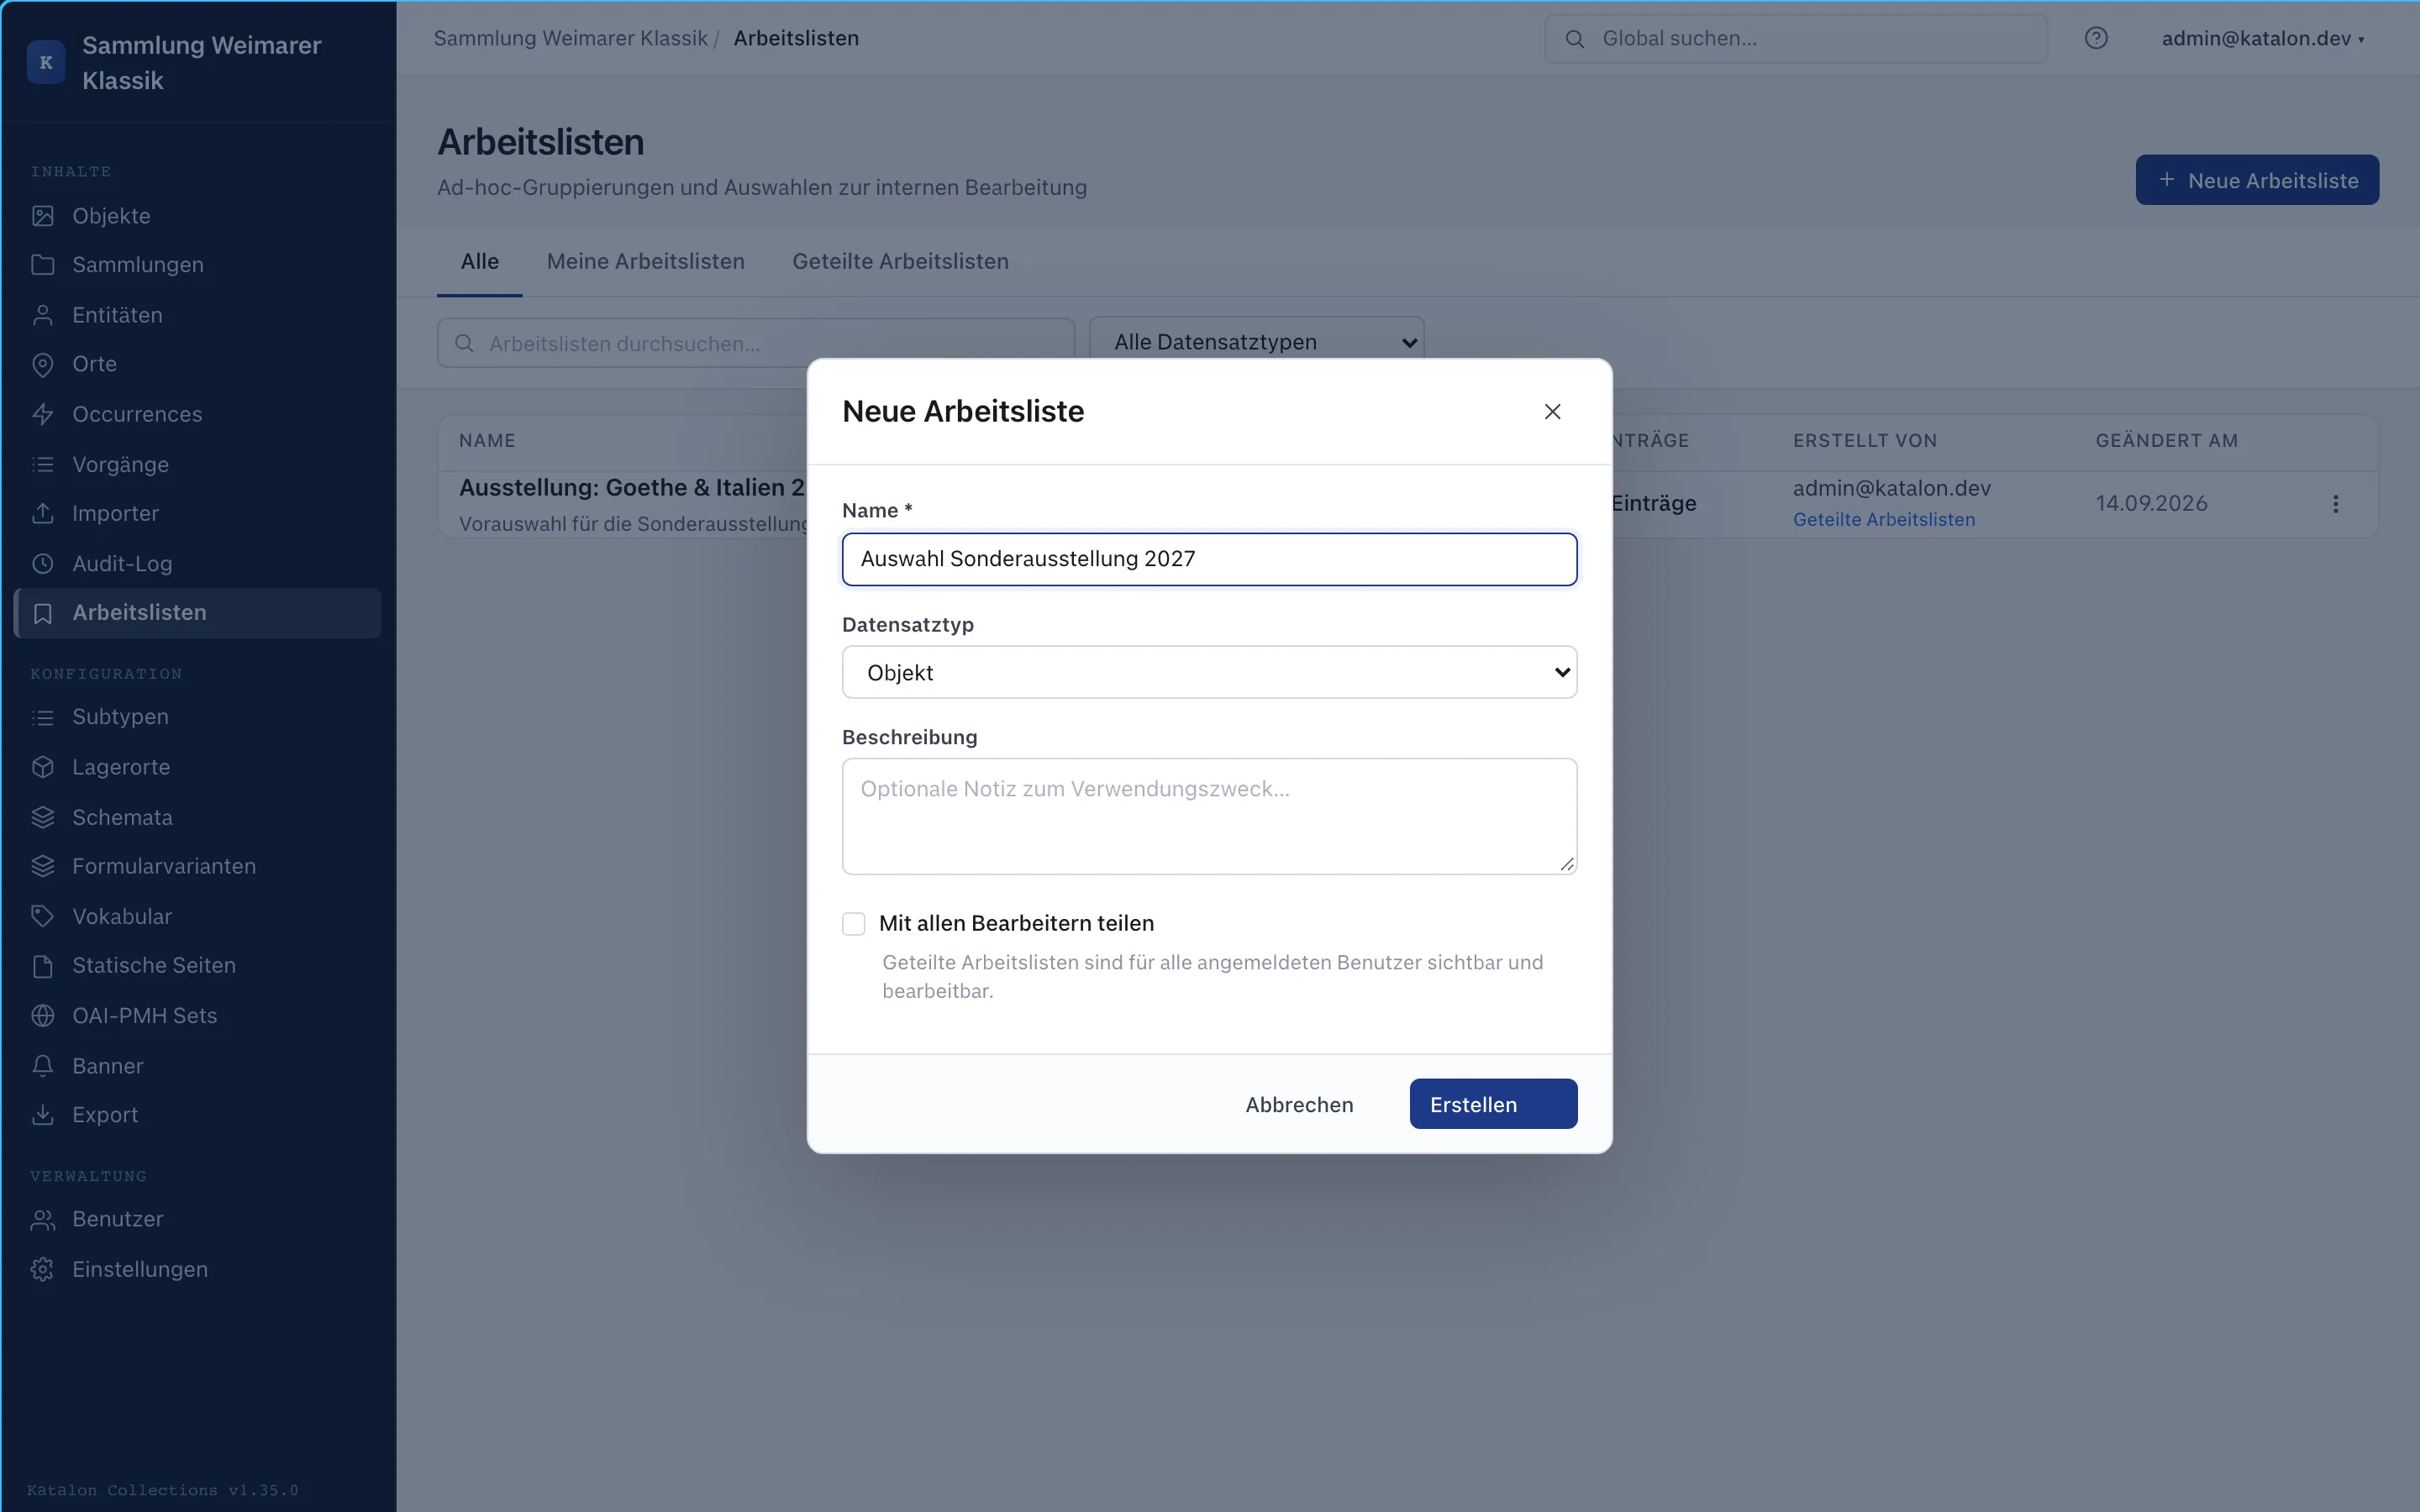Click the Vorgänge list icon
This screenshot has width=2420, height=1512.
(42, 464)
